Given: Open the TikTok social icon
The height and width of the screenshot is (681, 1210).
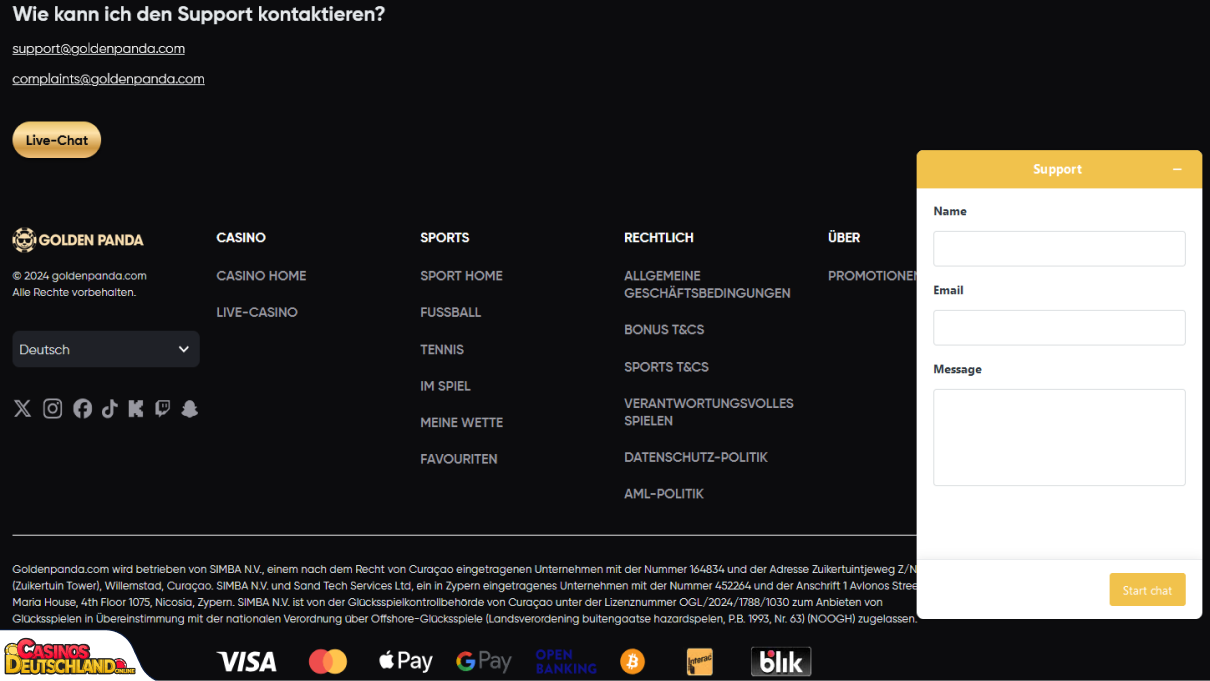Looking at the screenshot, I should [109, 408].
